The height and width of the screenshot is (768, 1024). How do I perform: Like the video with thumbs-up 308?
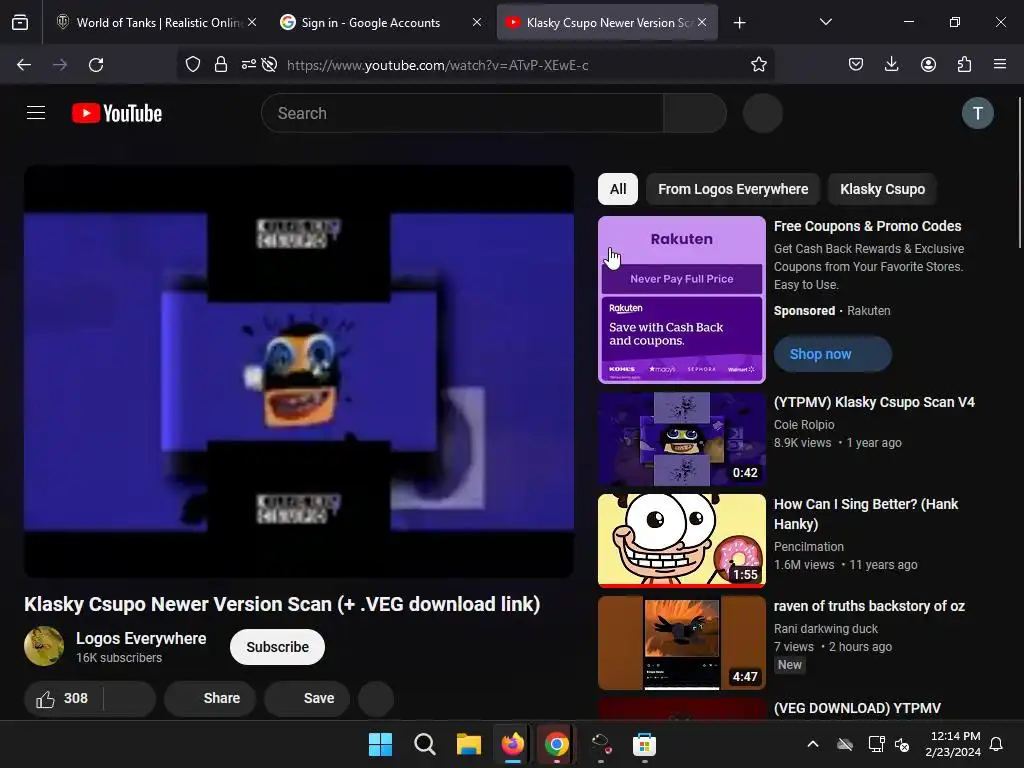pos(63,698)
